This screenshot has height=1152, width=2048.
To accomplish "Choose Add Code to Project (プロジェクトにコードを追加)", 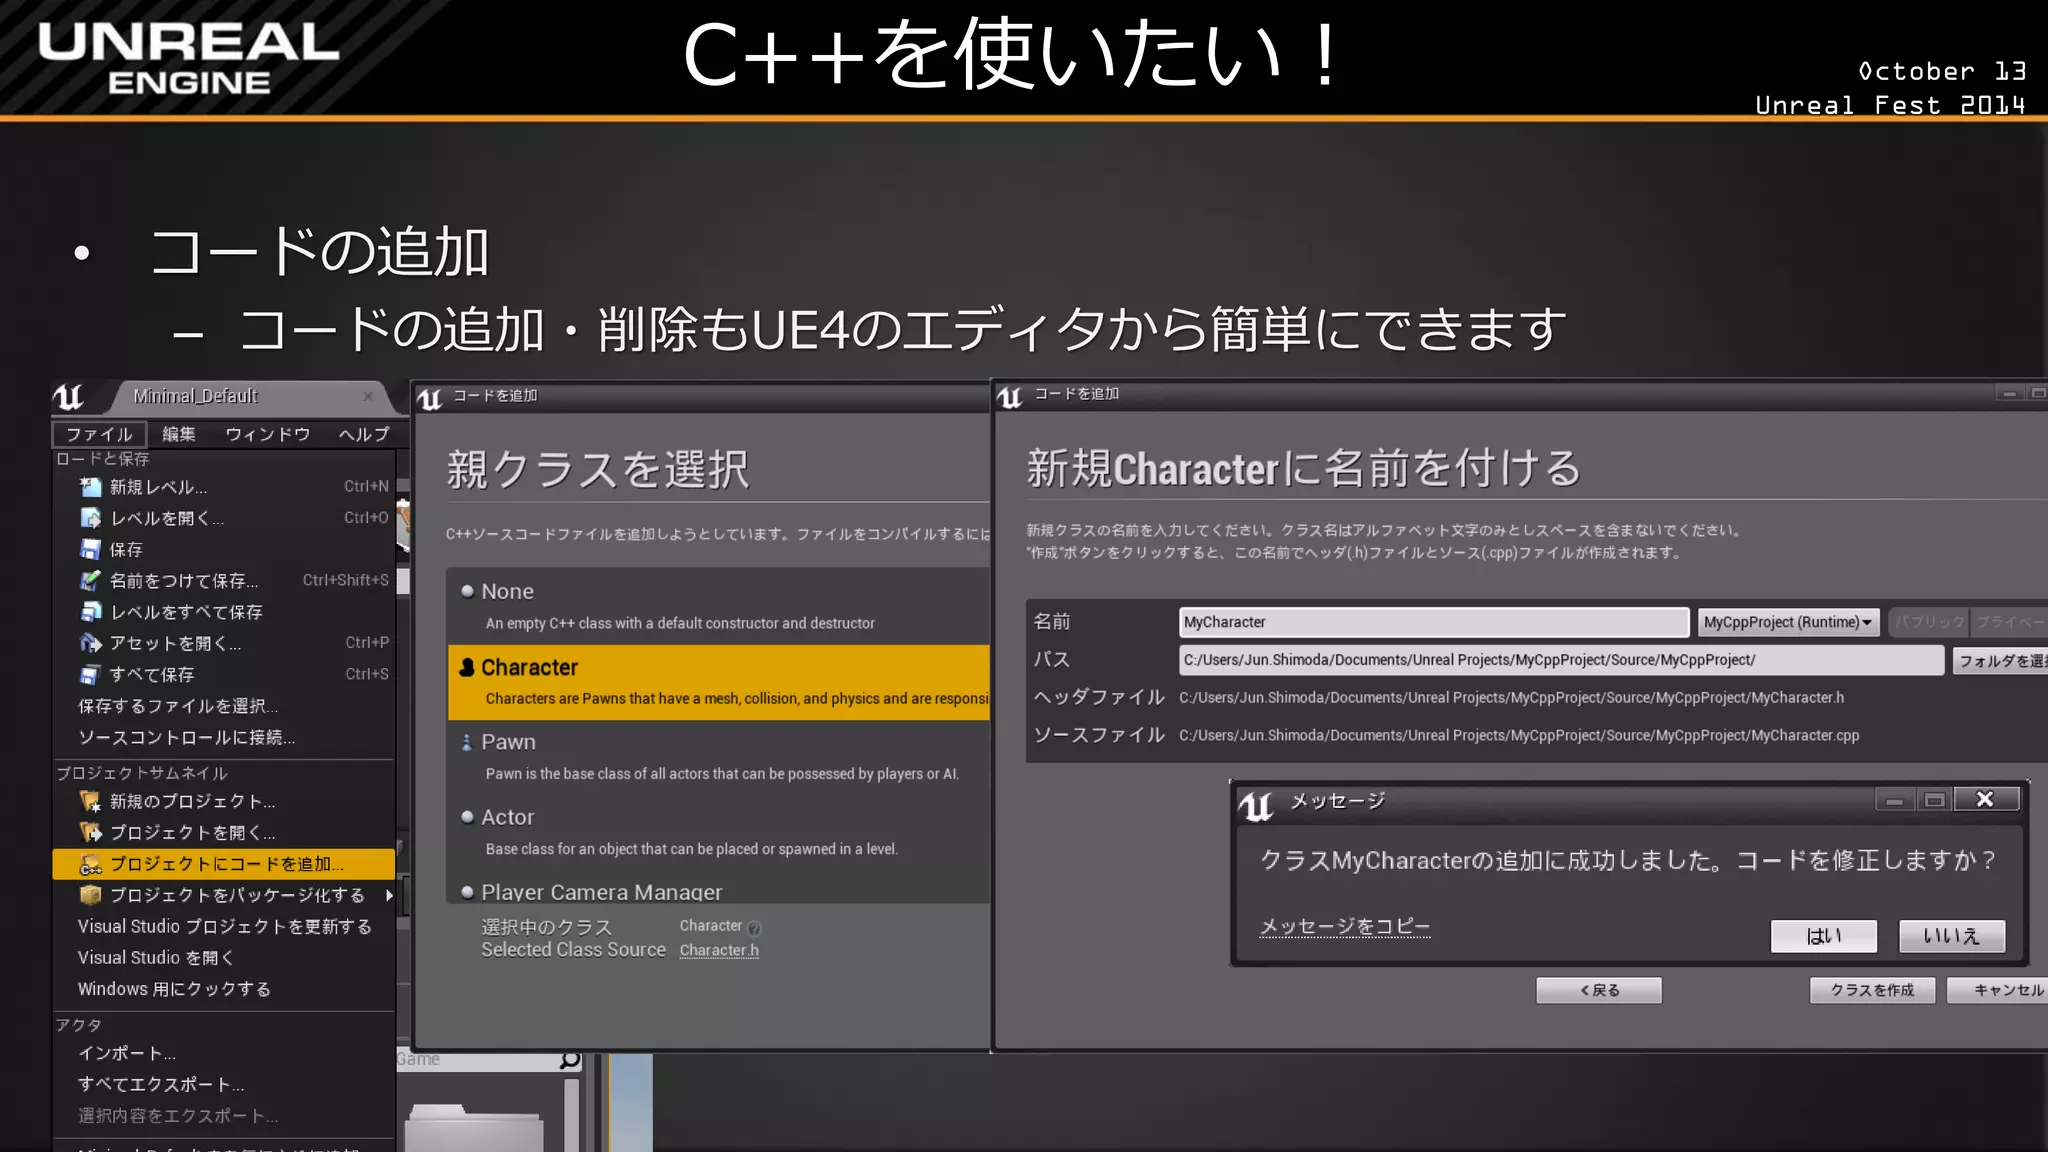I will [x=224, y=864].
